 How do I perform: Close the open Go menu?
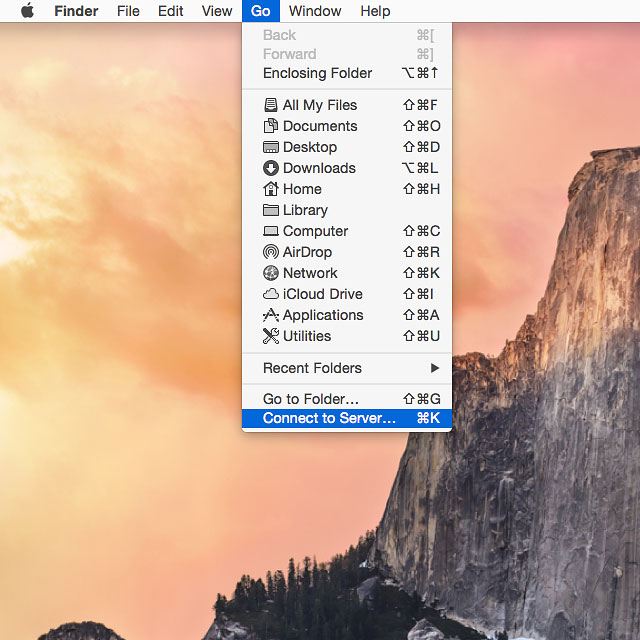pos(261,11)
